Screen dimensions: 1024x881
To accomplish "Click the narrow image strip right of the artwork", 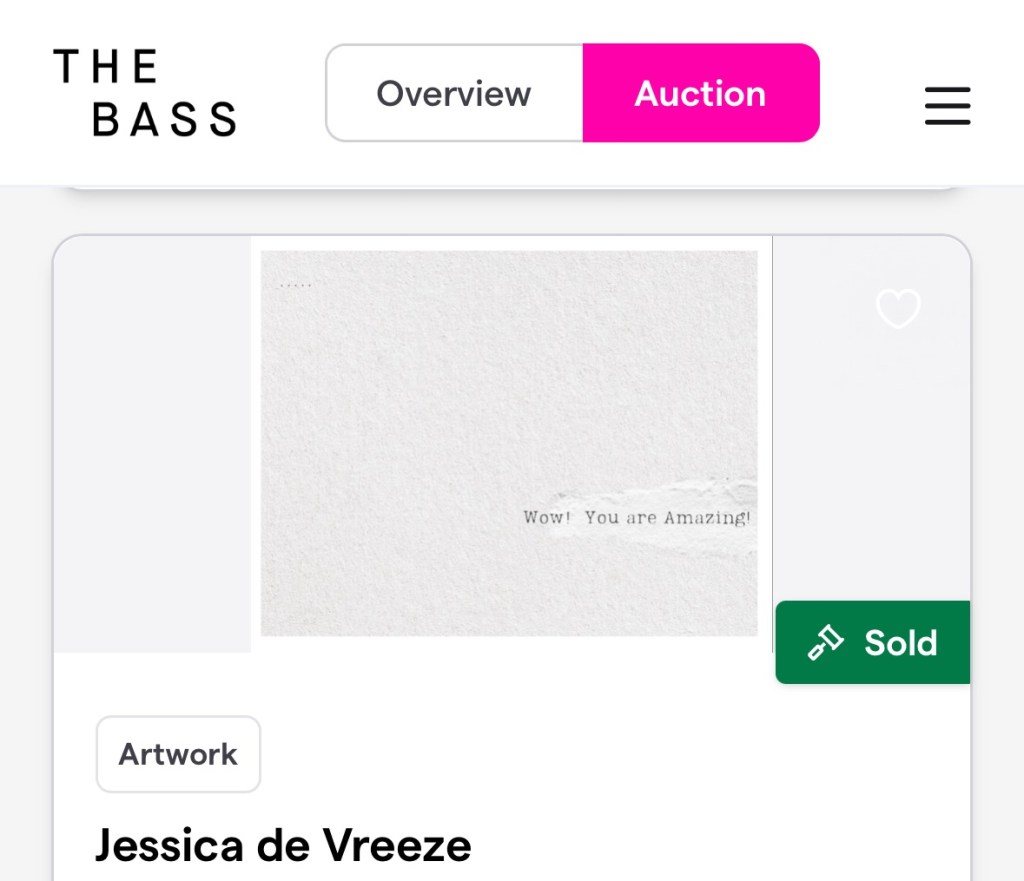I will 870,460.
